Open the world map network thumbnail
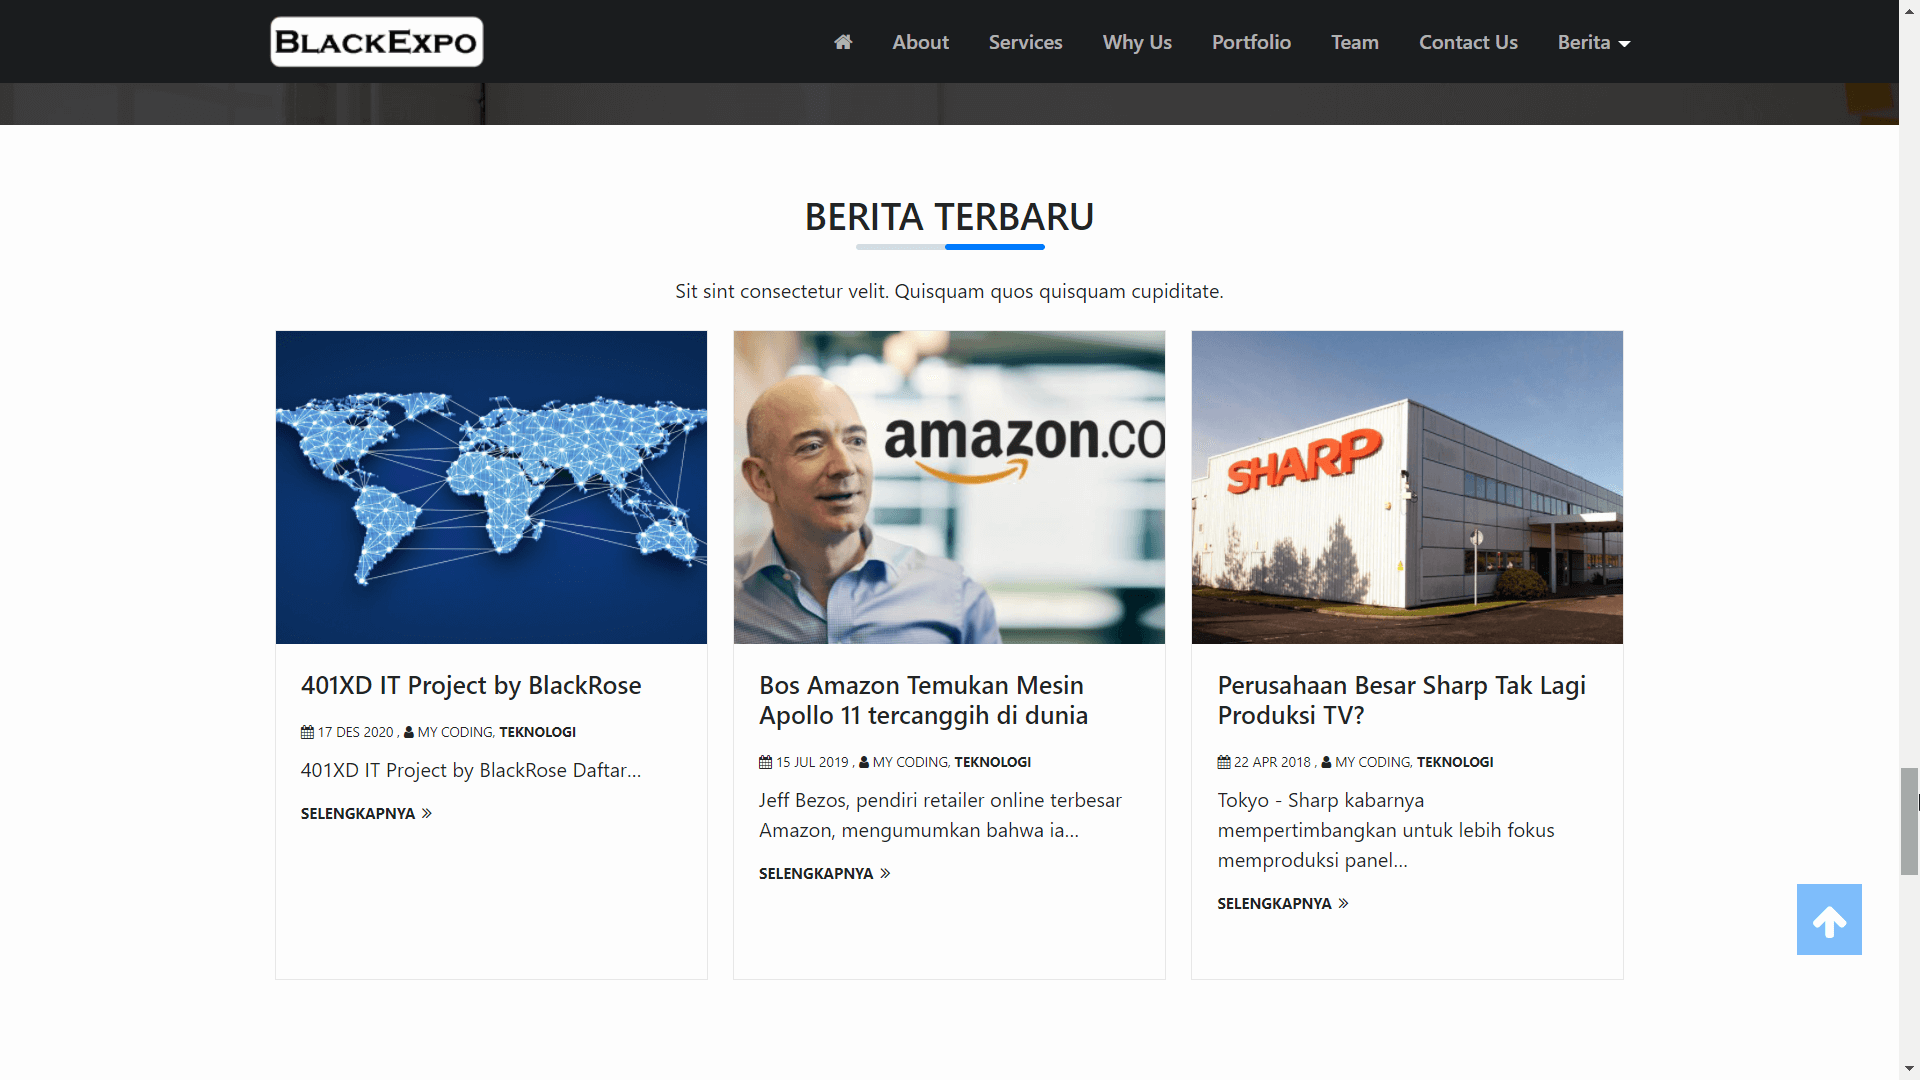 tap(491, 487)
